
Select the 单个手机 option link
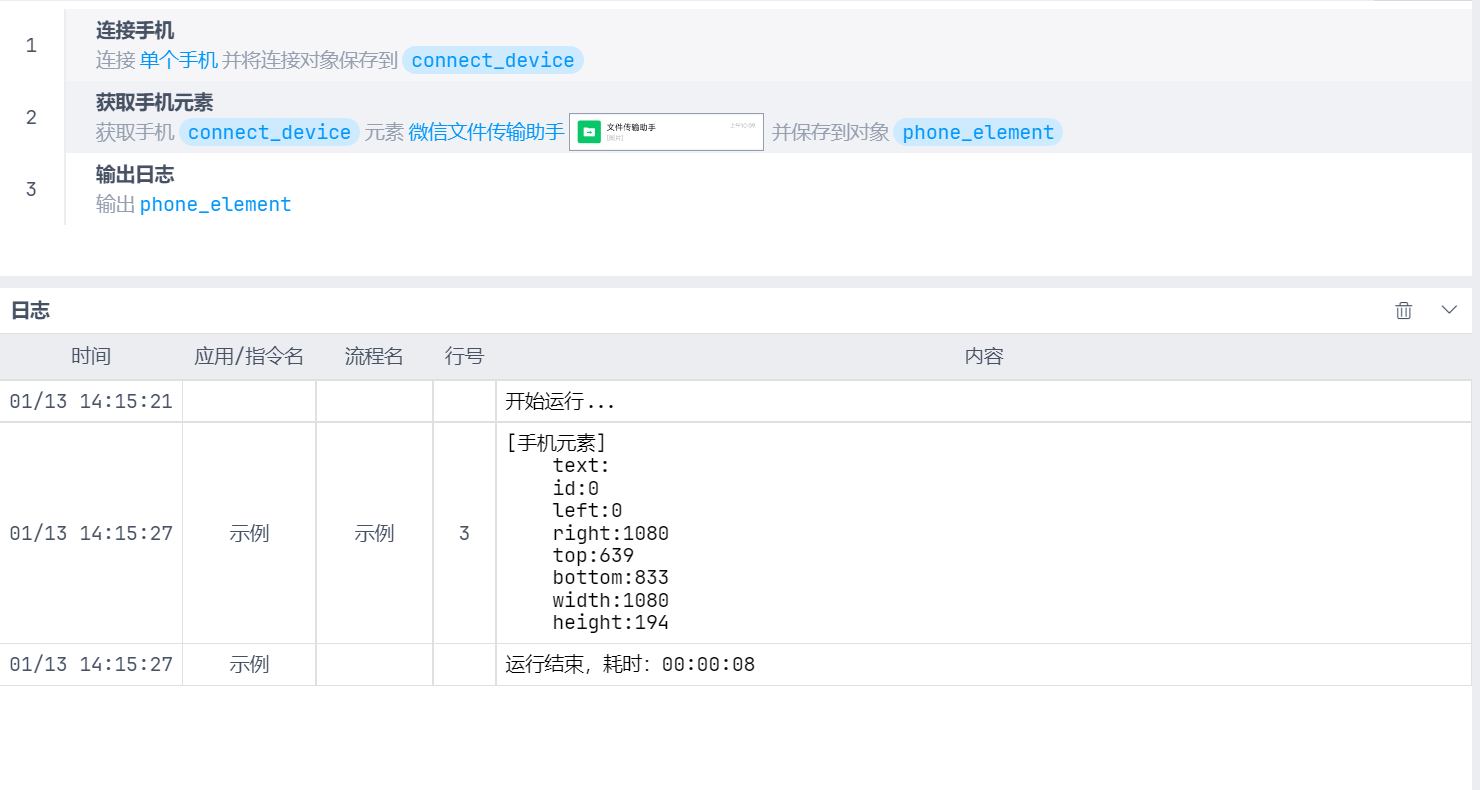tap(179, 60)
